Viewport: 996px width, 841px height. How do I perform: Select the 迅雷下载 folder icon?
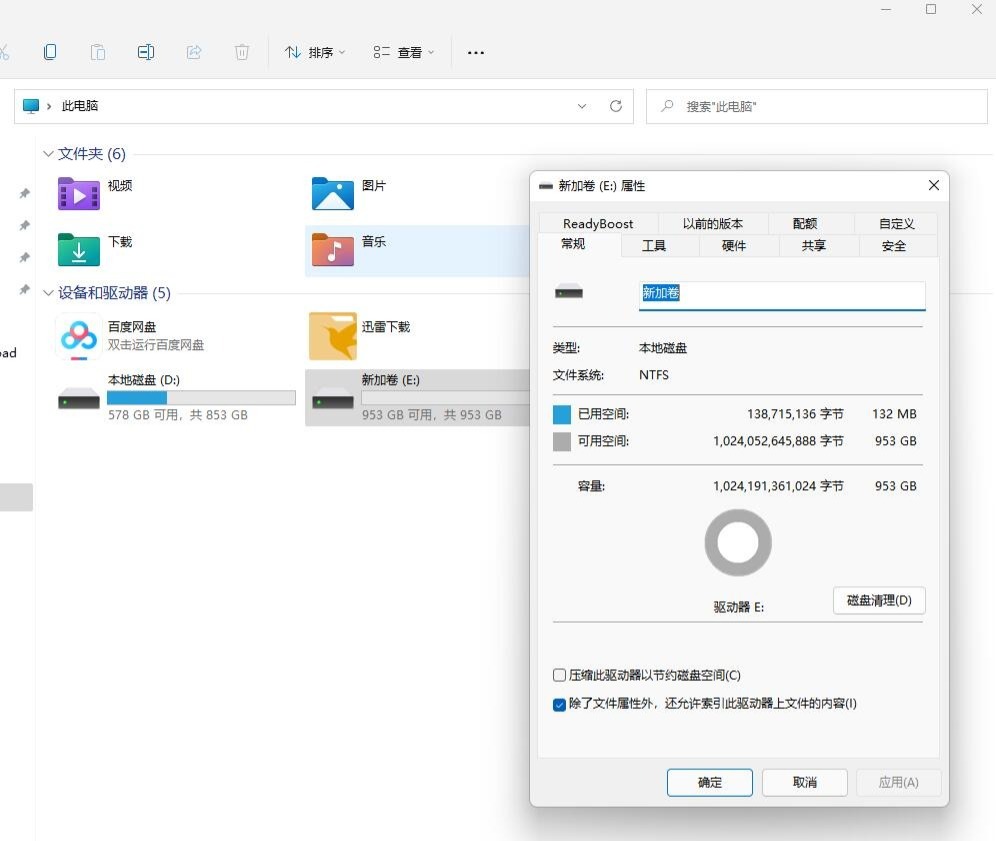coord(333,336)
